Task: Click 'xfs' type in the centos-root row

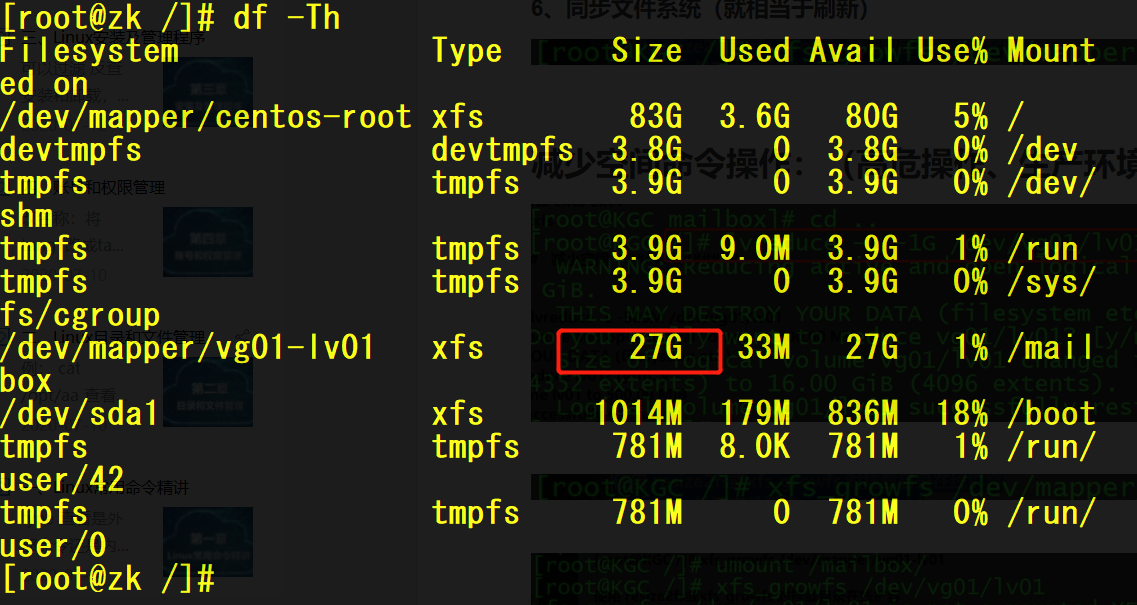Action: click(458, 117)
